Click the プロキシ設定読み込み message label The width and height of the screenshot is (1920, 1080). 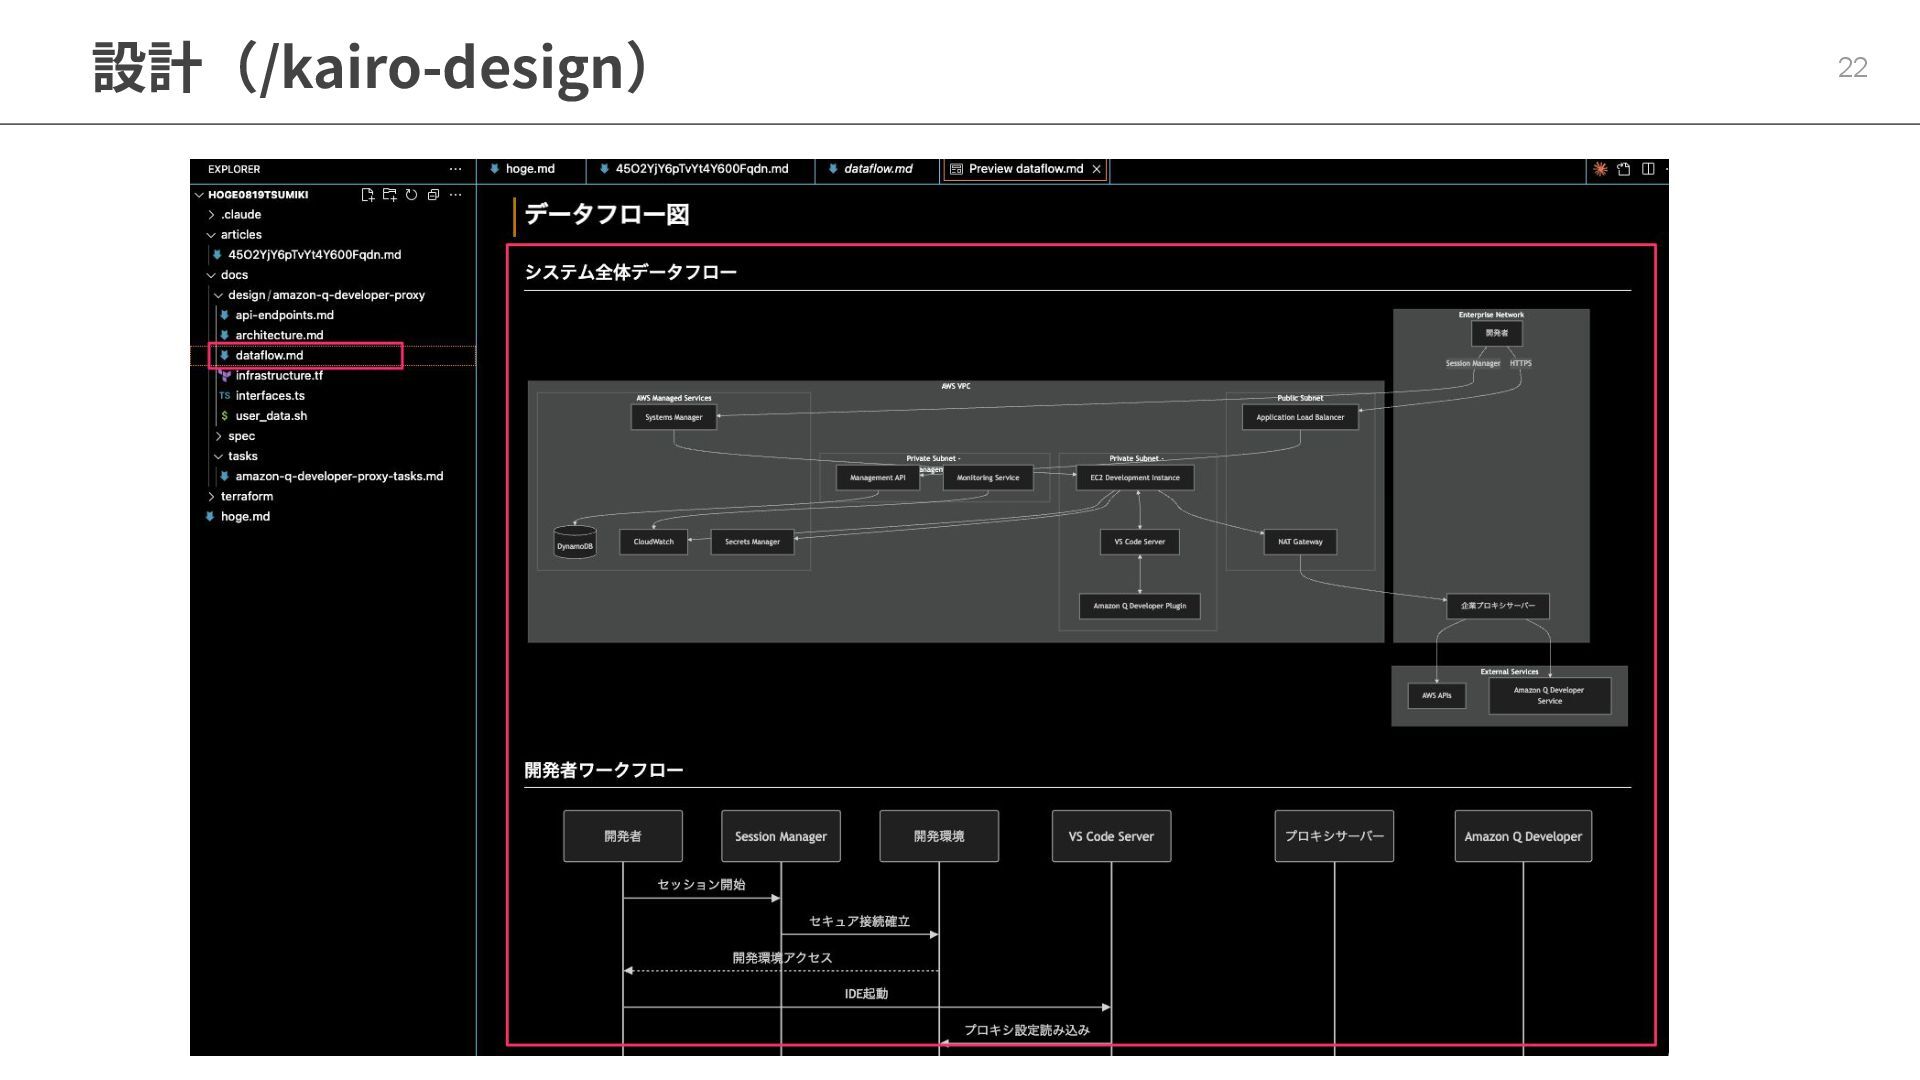[1027, 1030]
